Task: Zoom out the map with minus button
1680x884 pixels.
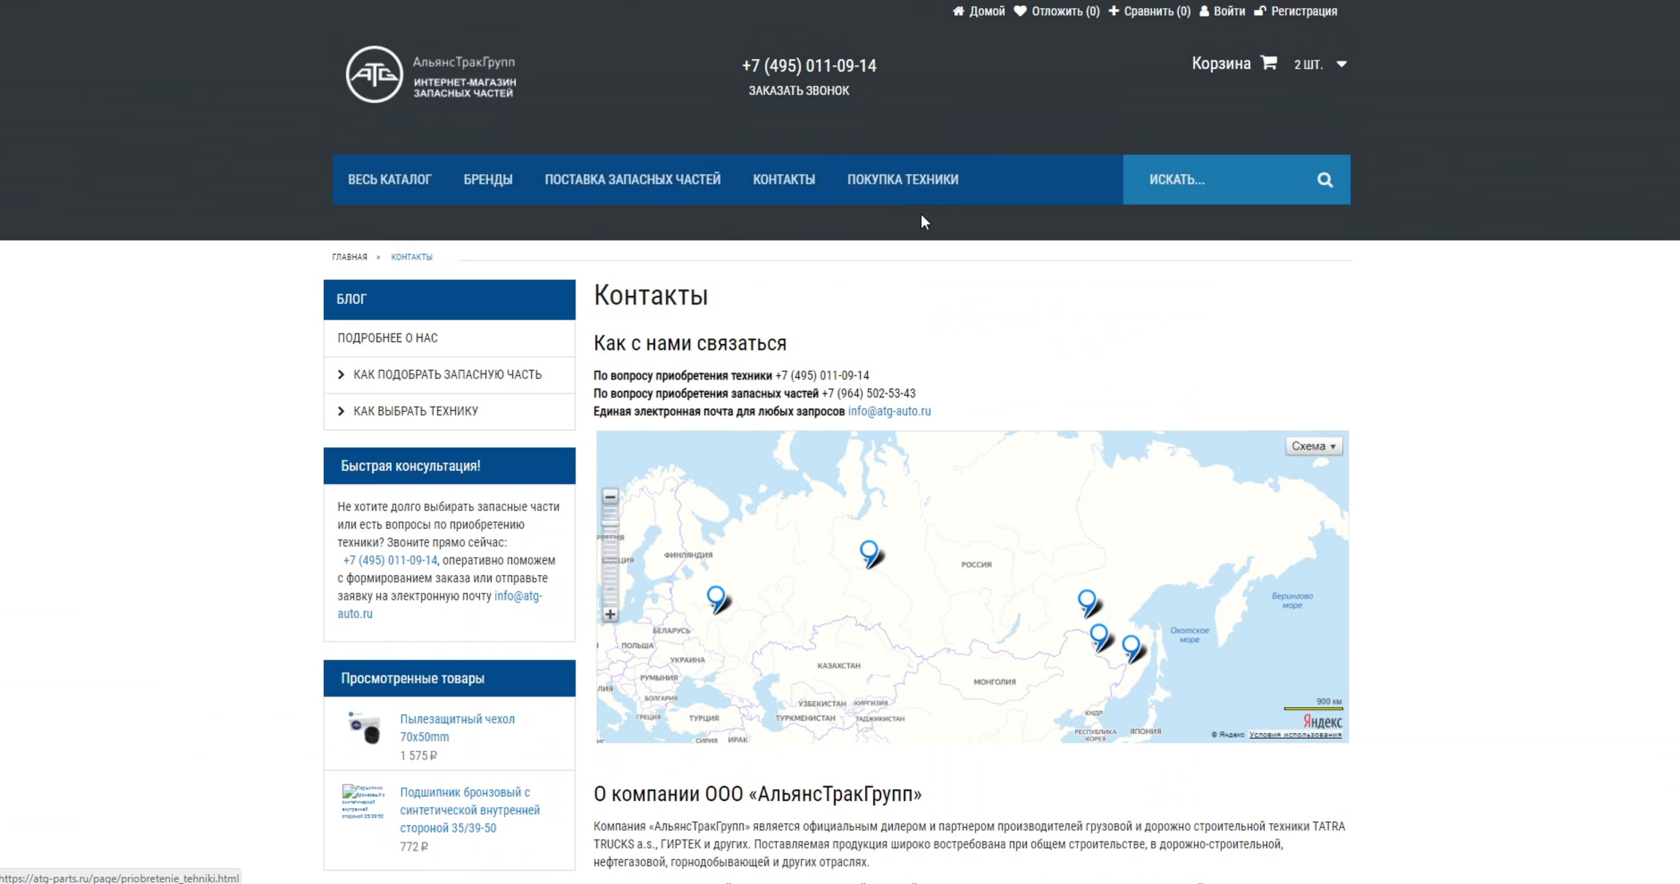Action: pos(610,497)
